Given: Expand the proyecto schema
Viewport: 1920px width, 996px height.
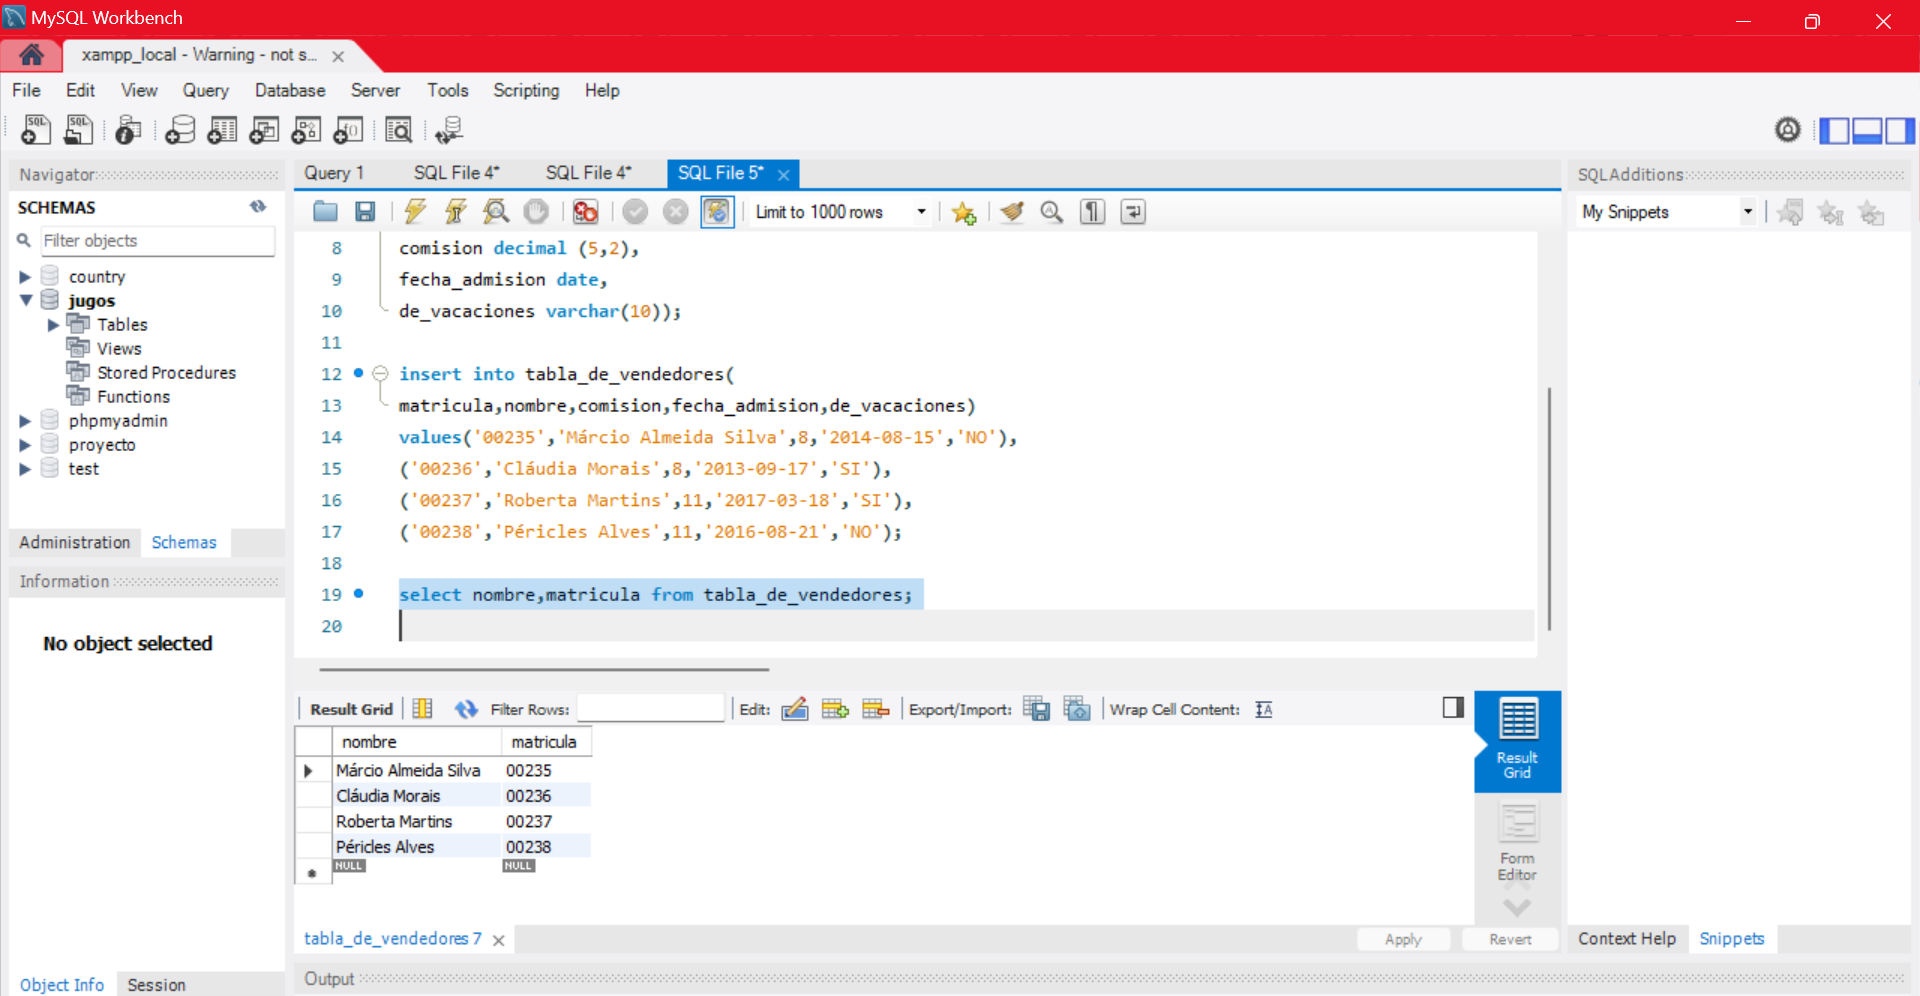Looking at the screenshot, I should [25, 445].
